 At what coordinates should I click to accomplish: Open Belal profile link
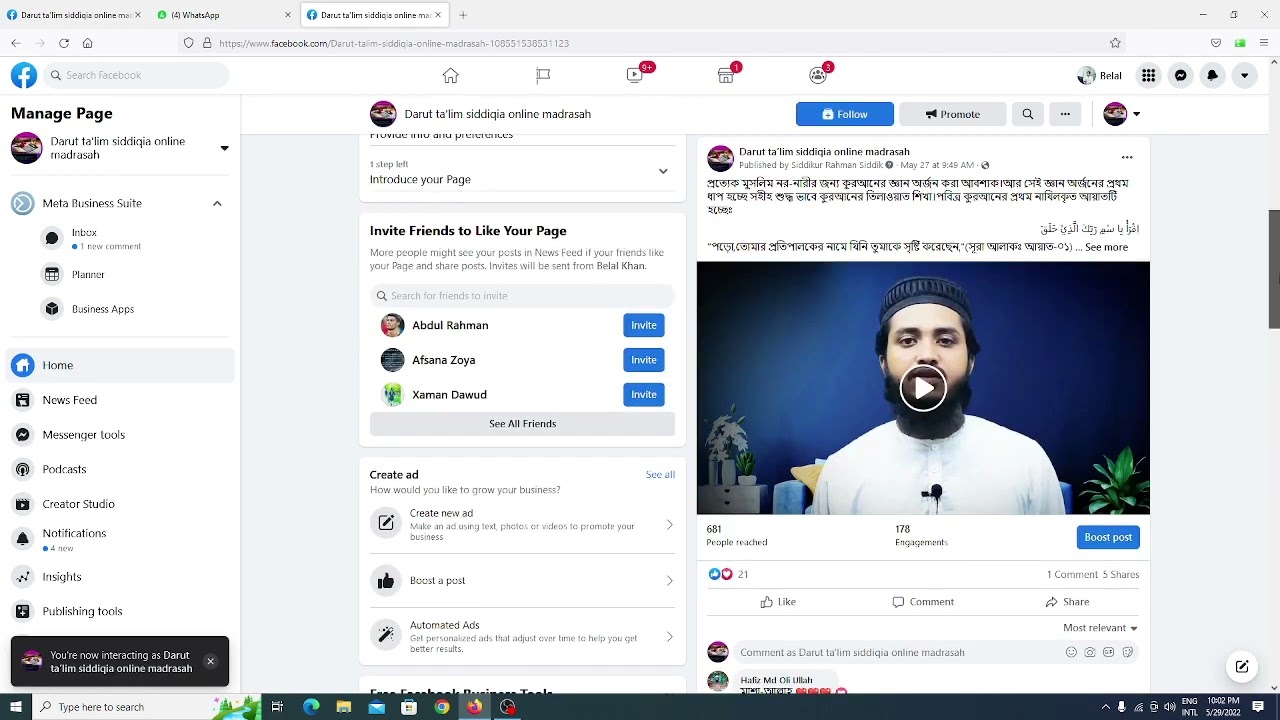coord(1100,75)
